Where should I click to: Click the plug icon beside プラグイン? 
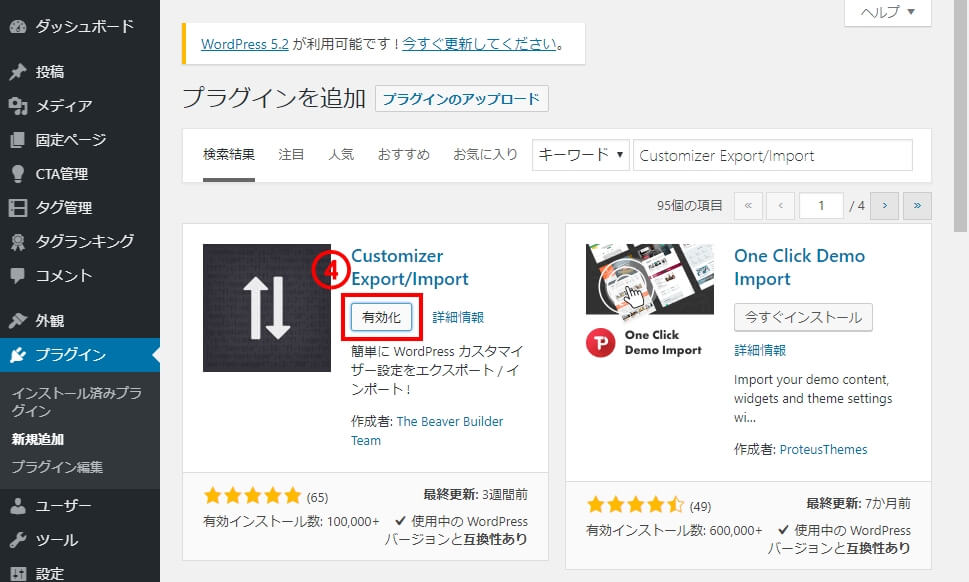tap(18, 355)
